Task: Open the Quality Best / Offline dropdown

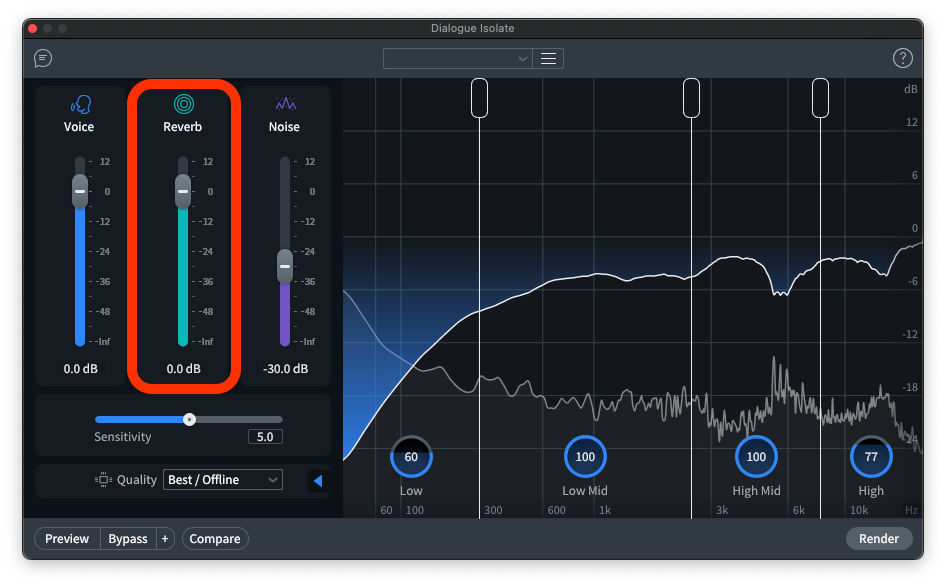Action: point(222,480)
